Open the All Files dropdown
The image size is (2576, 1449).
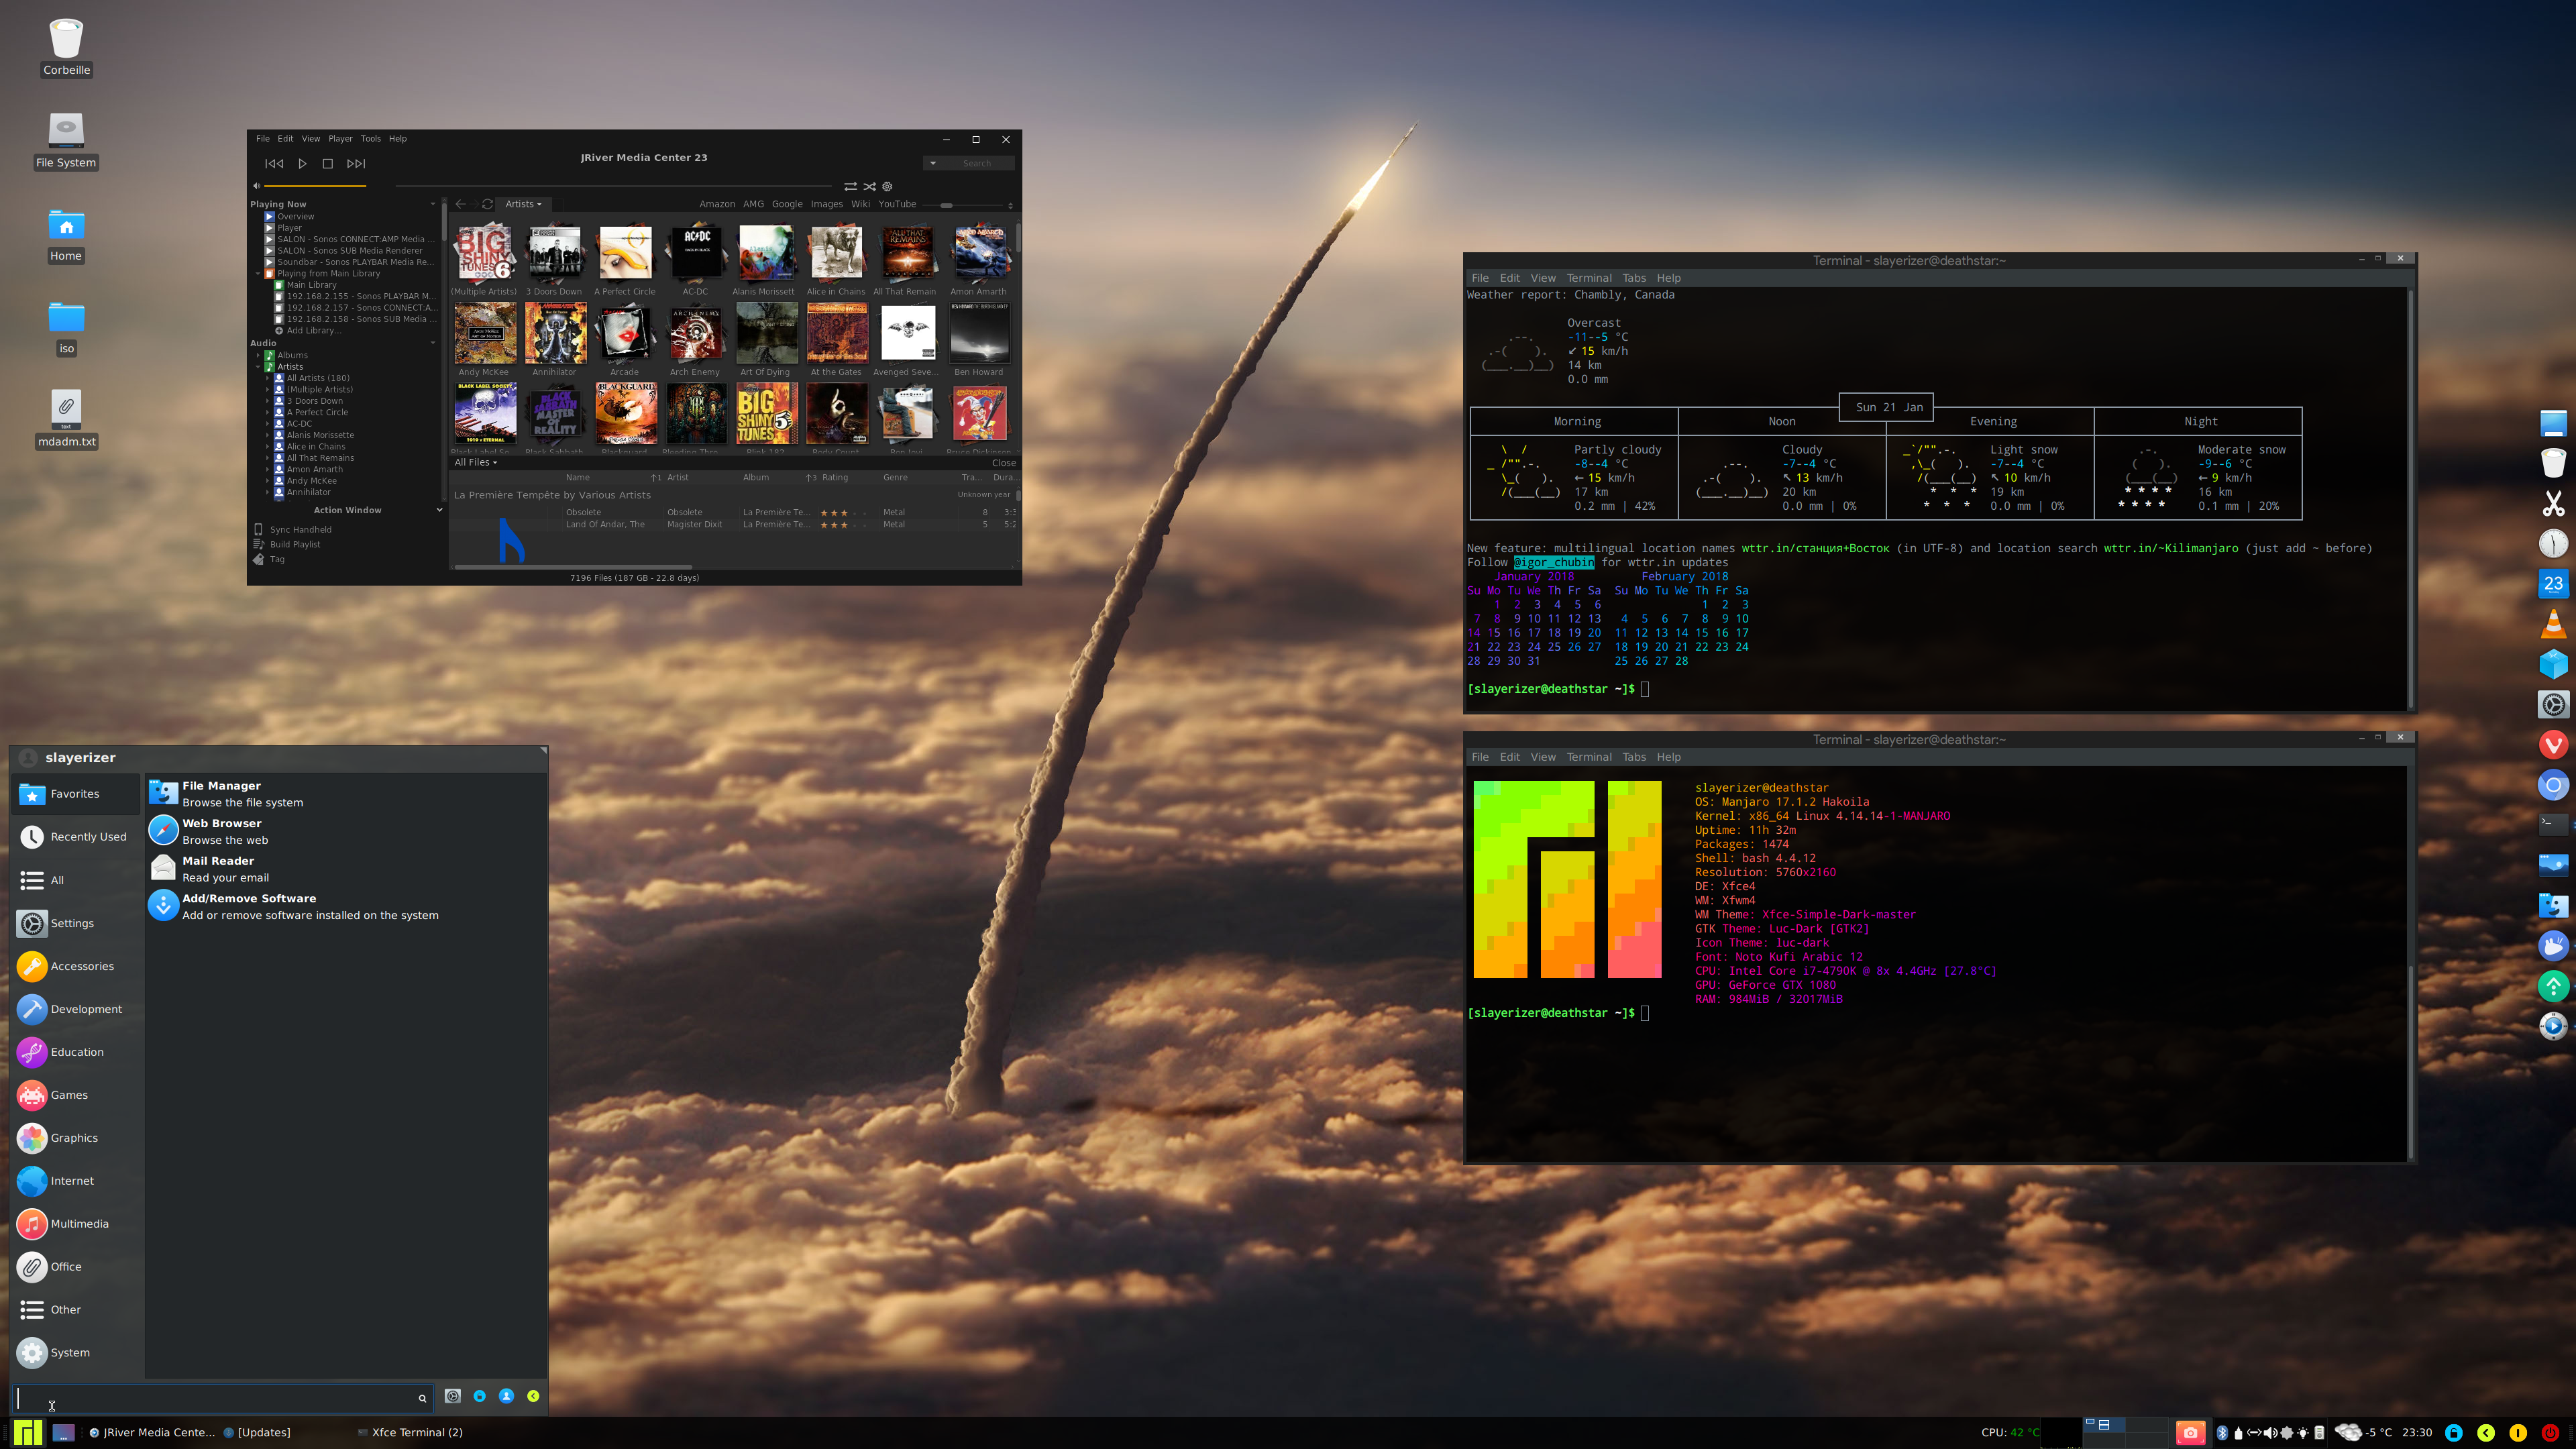(476, 462)
